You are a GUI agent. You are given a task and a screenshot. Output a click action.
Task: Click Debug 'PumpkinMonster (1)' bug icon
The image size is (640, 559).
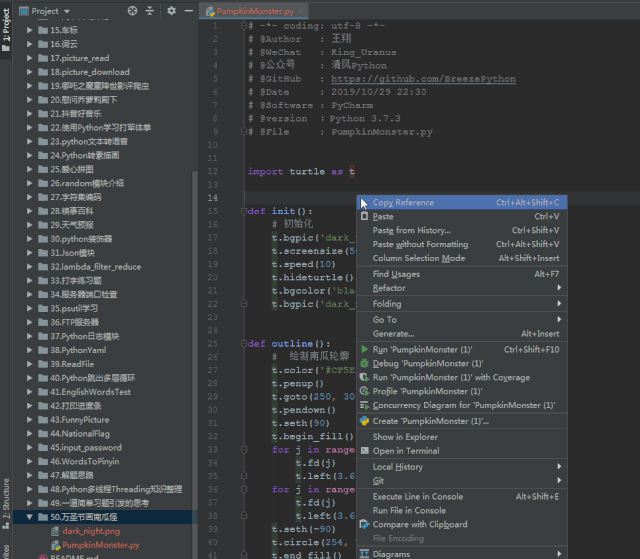[x=364, y=363]
